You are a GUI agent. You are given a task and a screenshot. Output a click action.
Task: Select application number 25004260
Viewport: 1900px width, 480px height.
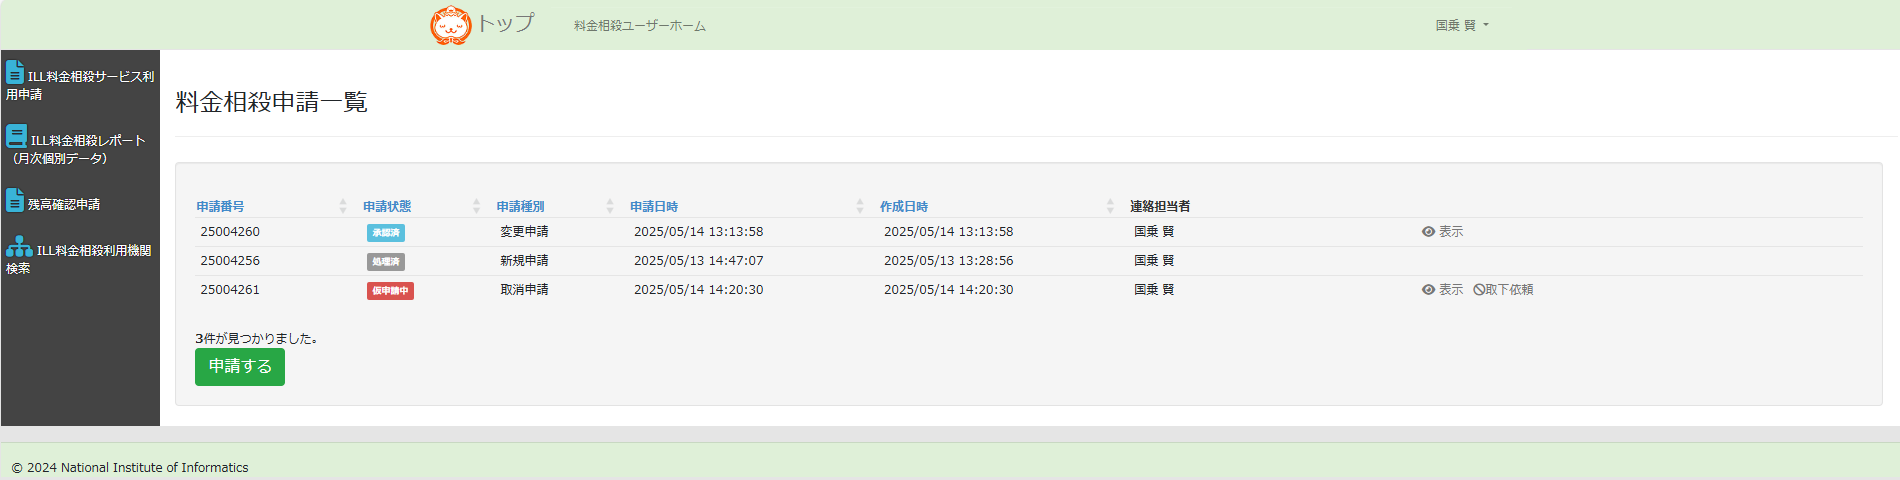point(230,232)
